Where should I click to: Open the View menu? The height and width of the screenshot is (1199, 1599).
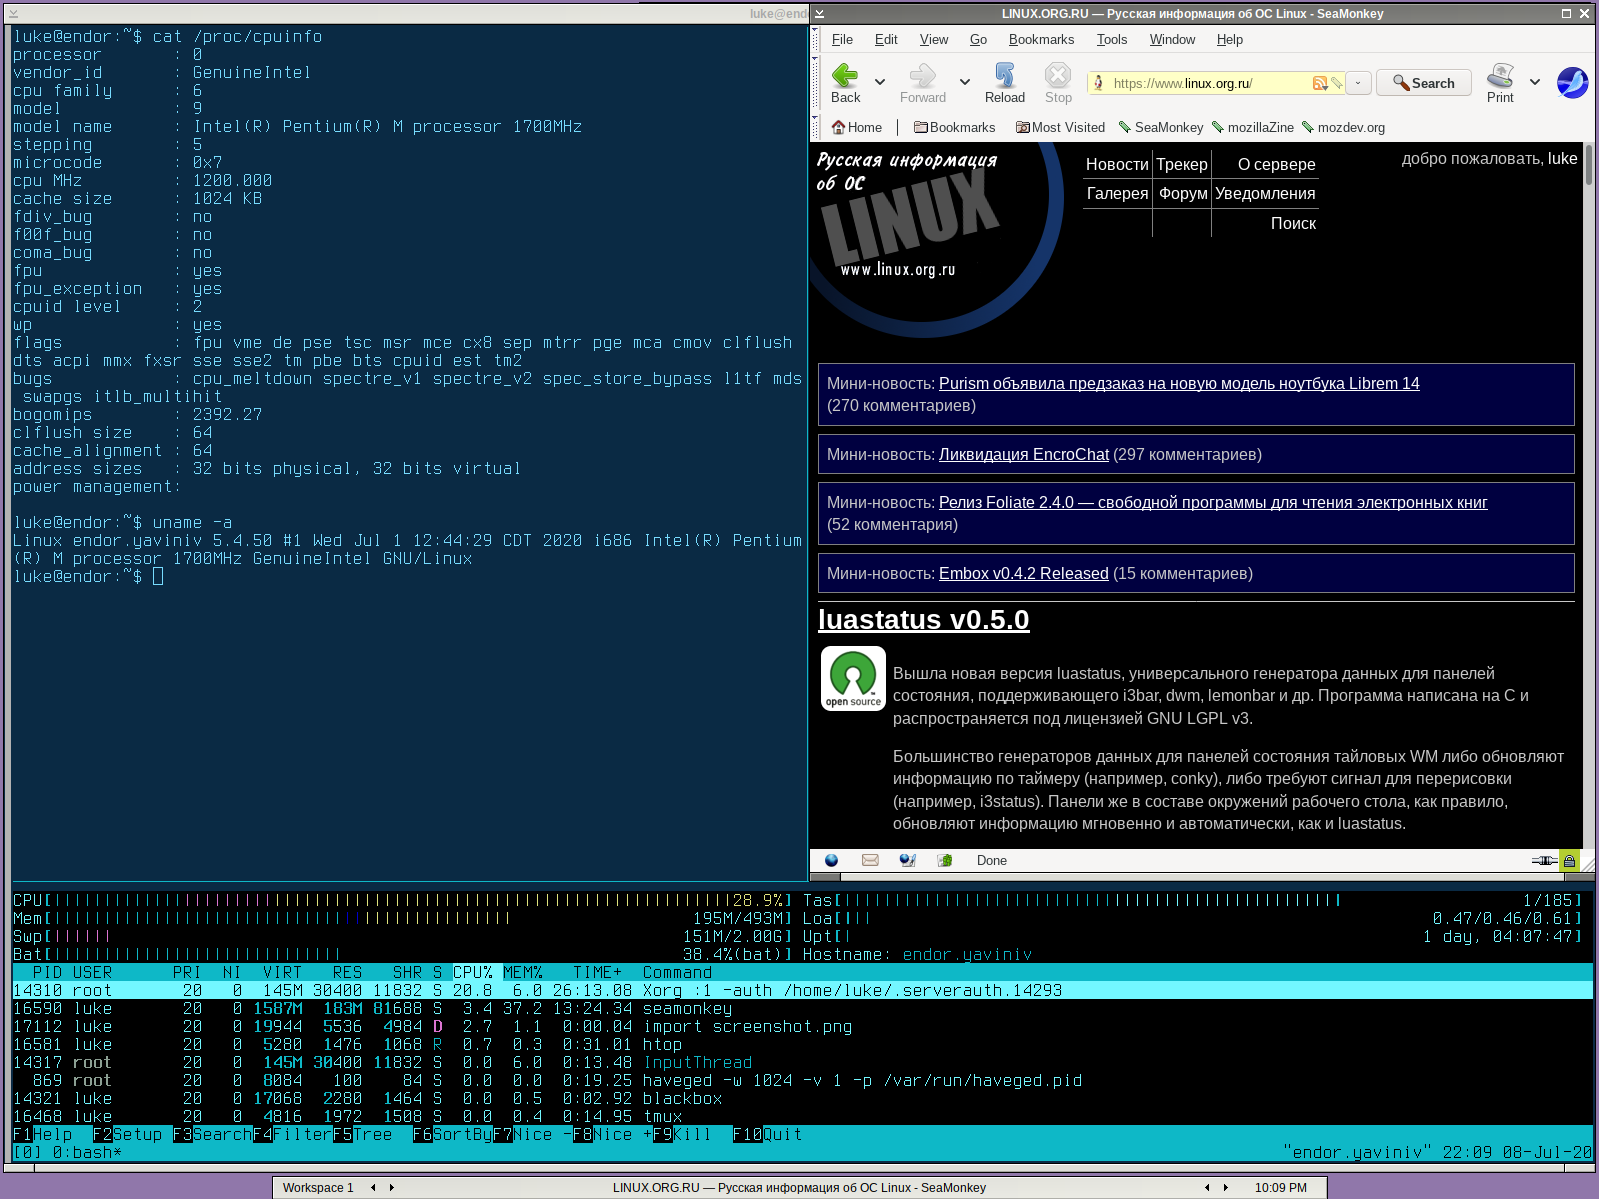934,40
